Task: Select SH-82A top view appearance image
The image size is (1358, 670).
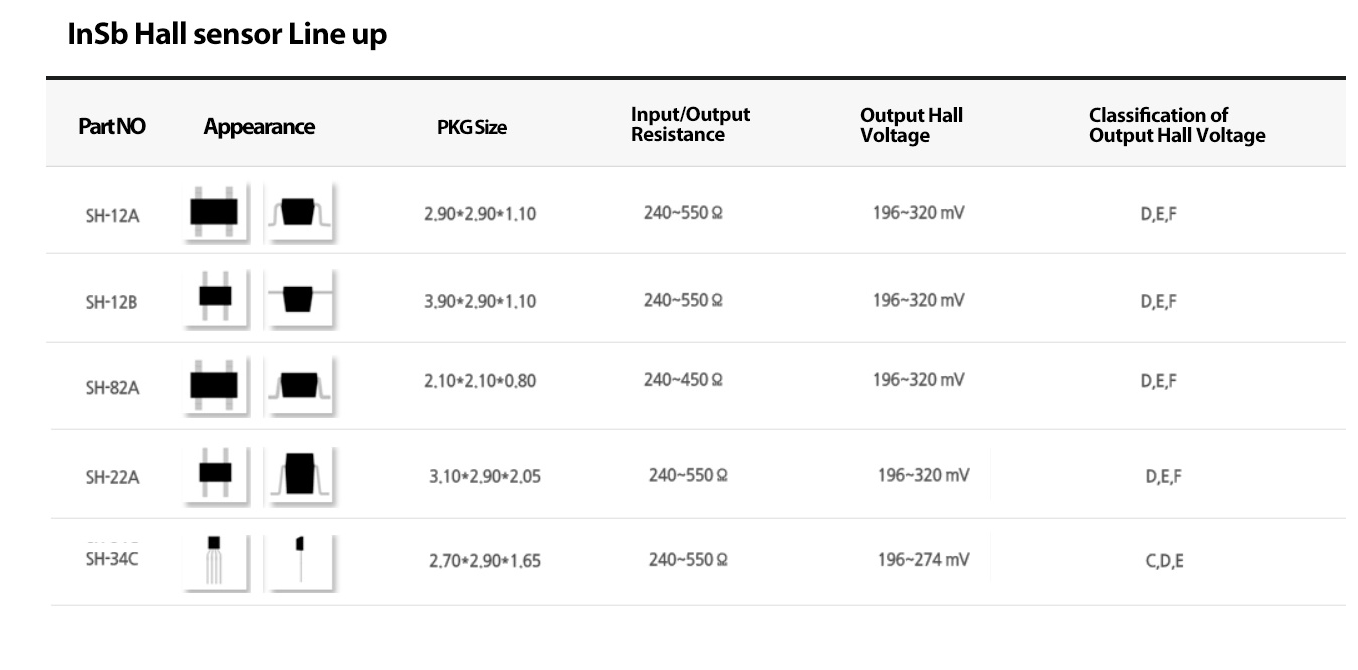Action: (x=215, y=385)
